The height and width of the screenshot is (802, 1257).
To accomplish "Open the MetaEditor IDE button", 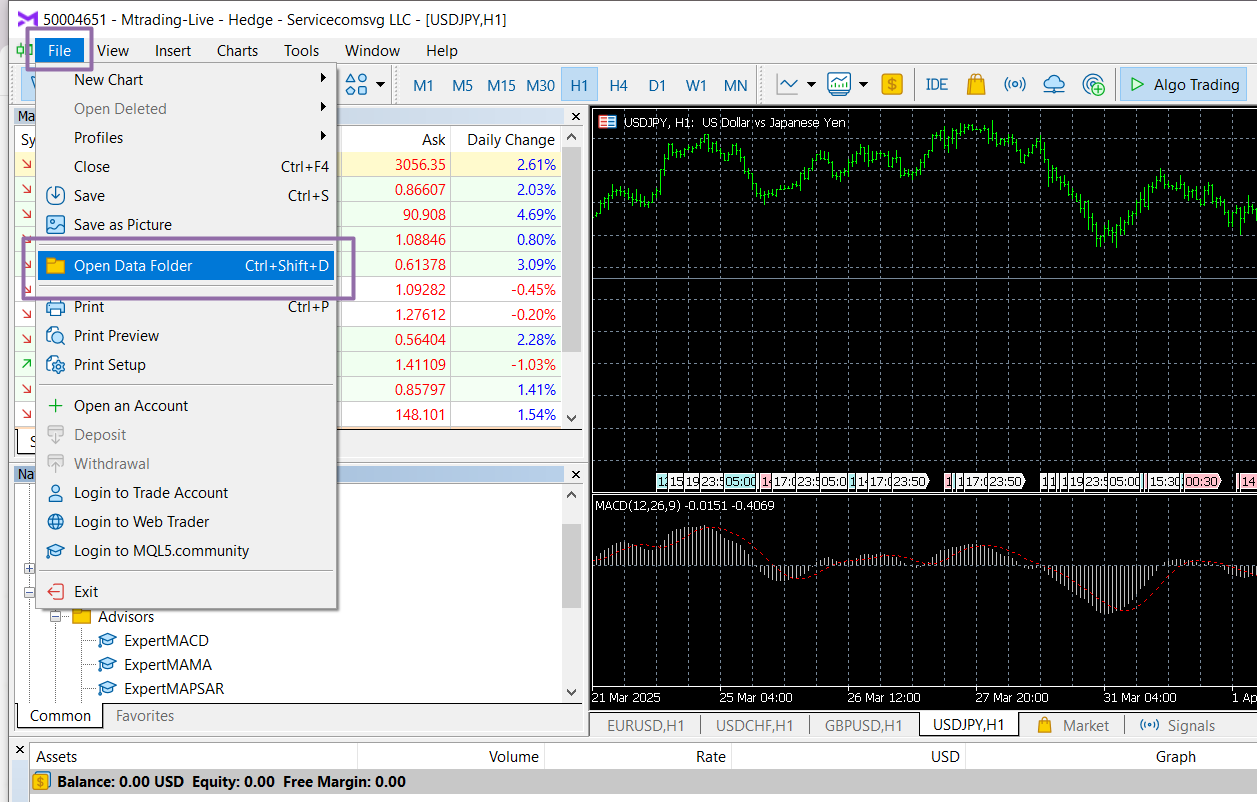I will (937, 84).
